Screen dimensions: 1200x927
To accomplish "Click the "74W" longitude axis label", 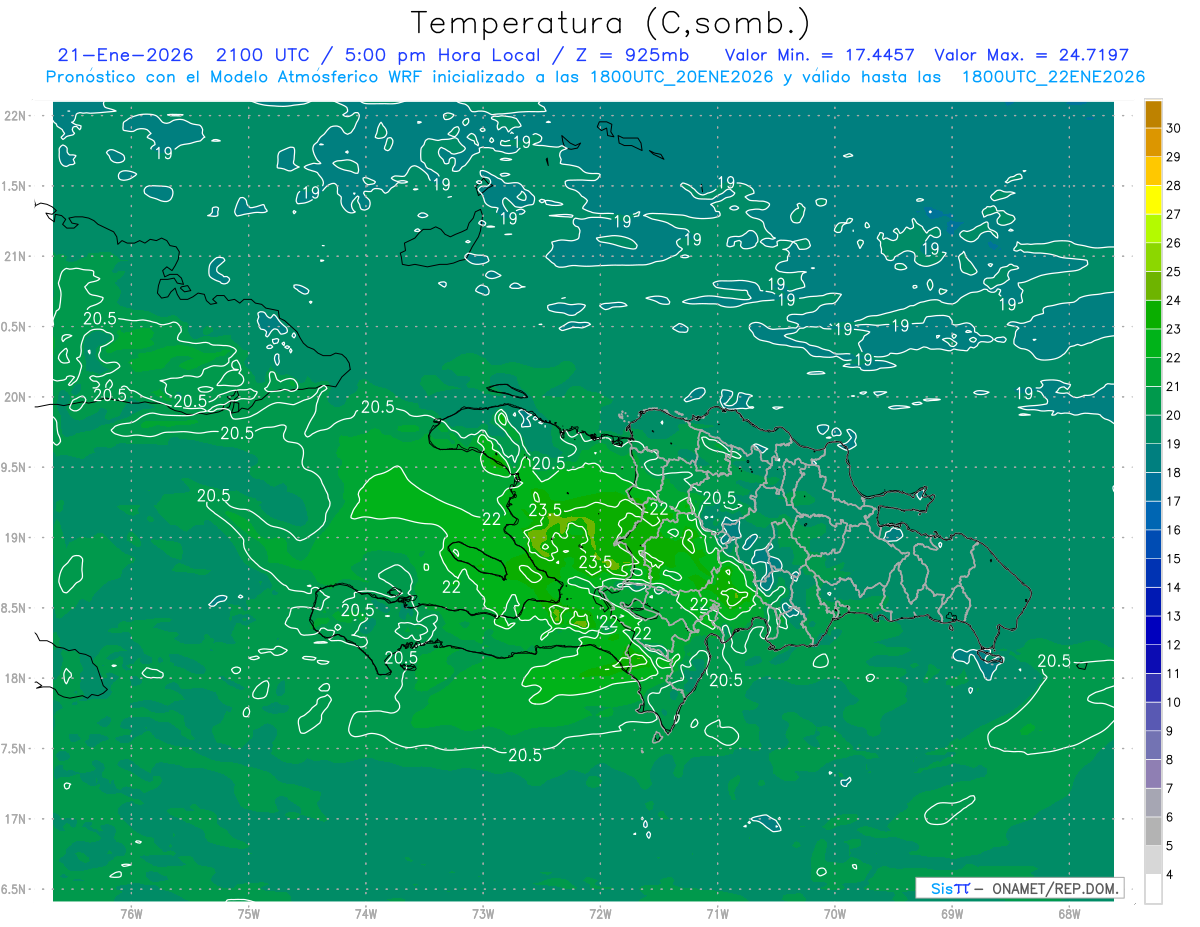I will (x=365, y=914).
